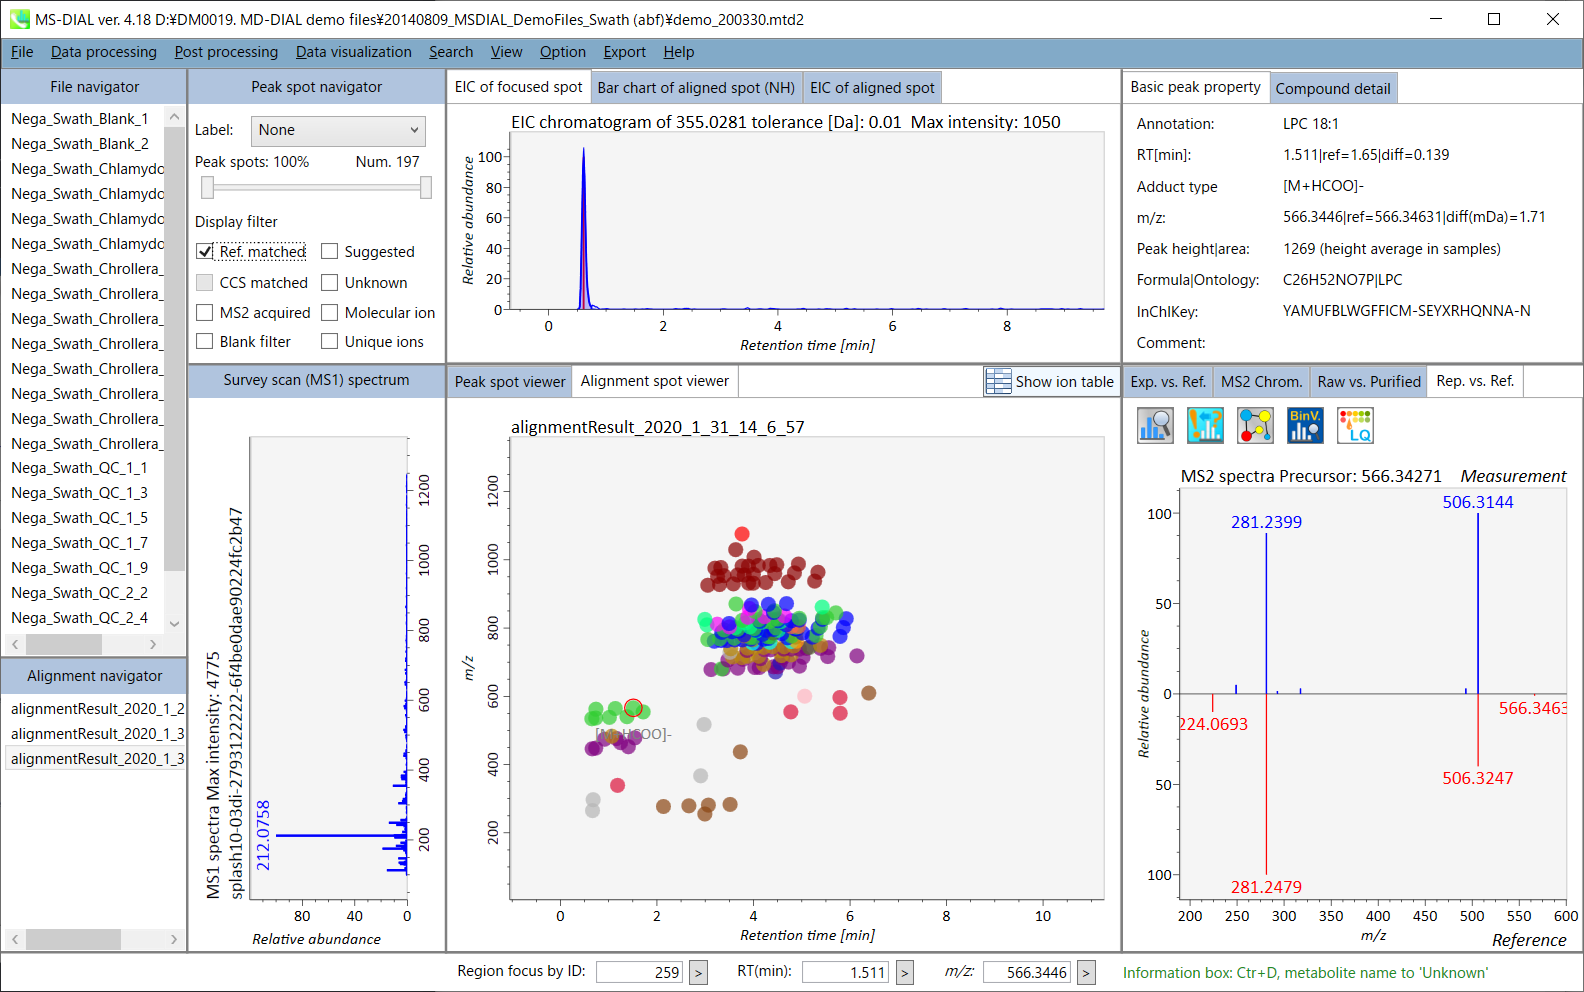Image resolution: width=1584 pixels, height=992 pixels.
Task: Open the Data visualization menu
Action: (x=353, y=52)
